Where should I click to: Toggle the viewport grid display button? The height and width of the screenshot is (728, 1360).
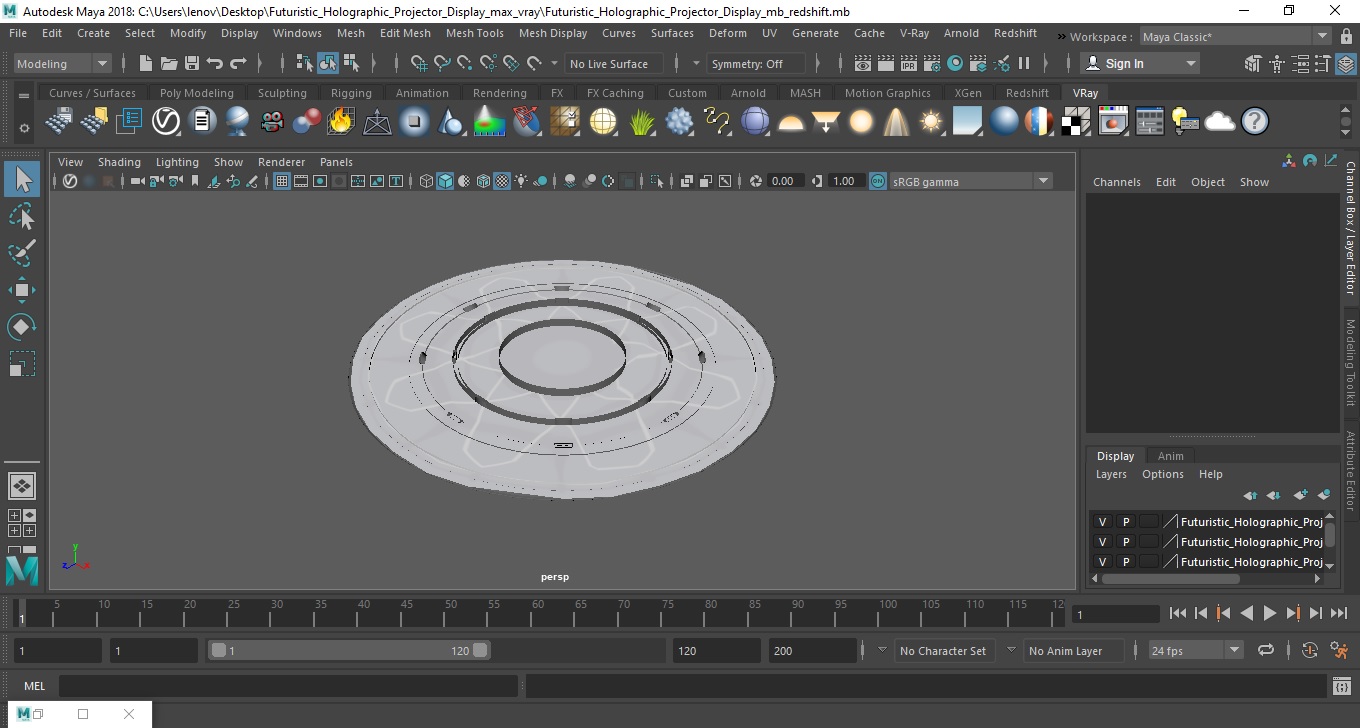point(282,181)
